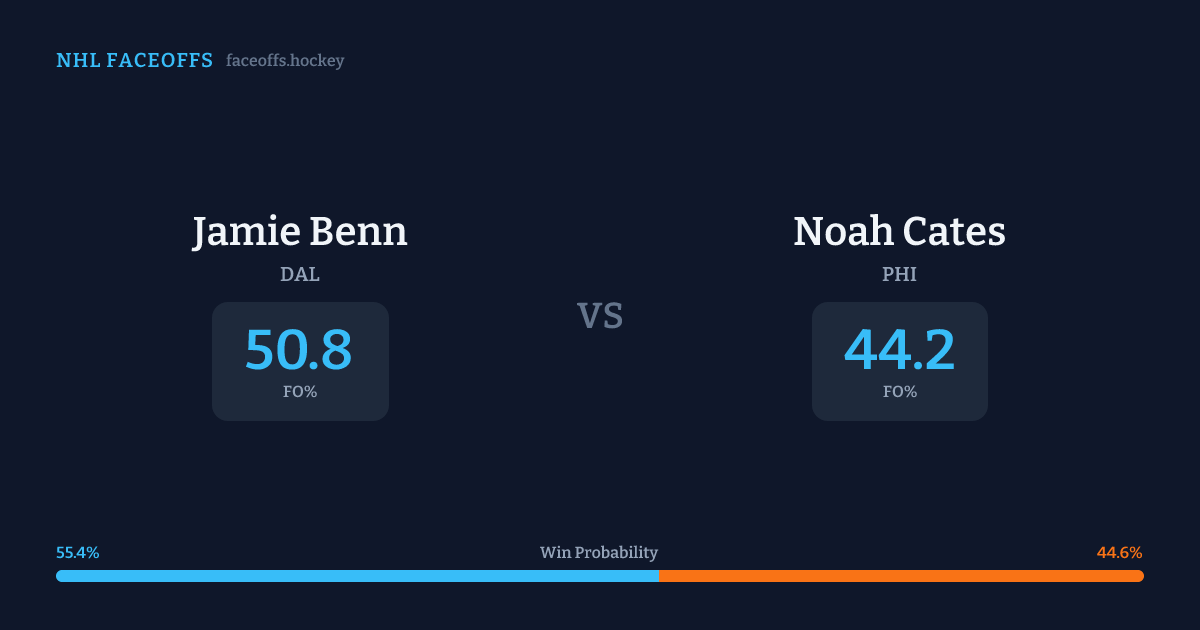
Task: Open the faceoffs.hockey site link
Action: coord(285,61)
